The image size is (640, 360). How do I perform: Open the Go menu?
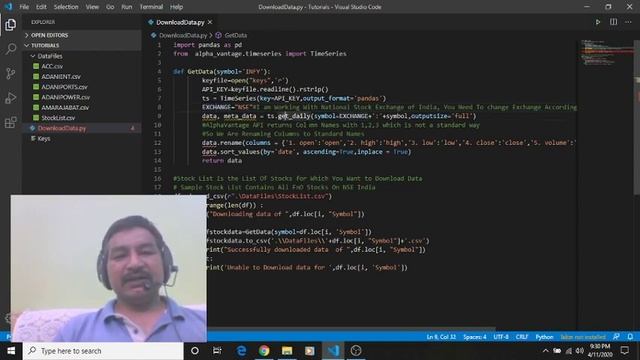[x=110, y=7]
